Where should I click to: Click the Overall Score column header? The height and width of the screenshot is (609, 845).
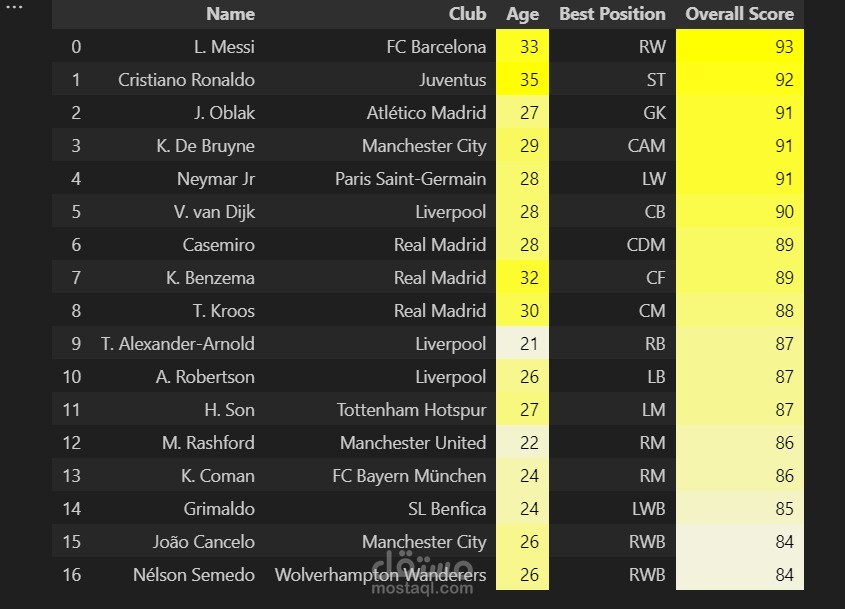pyautogui.click(x=739, y=14)
